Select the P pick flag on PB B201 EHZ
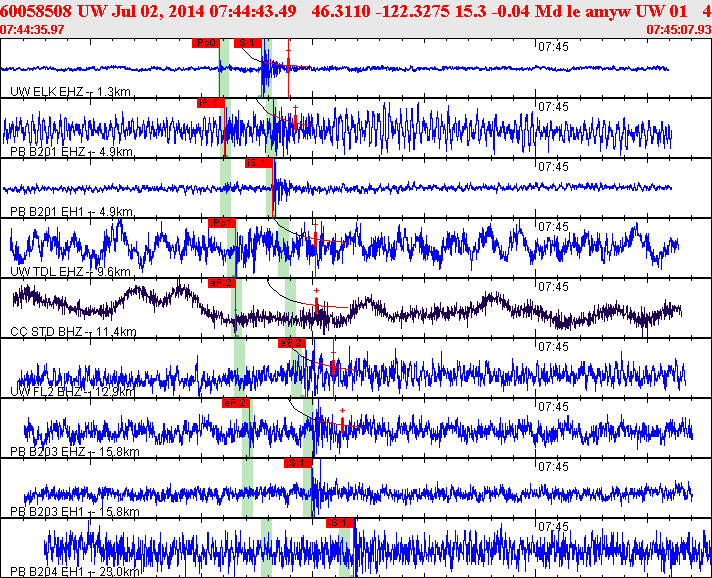Screen dimensions: 712x578 click(x=210, y=103)
